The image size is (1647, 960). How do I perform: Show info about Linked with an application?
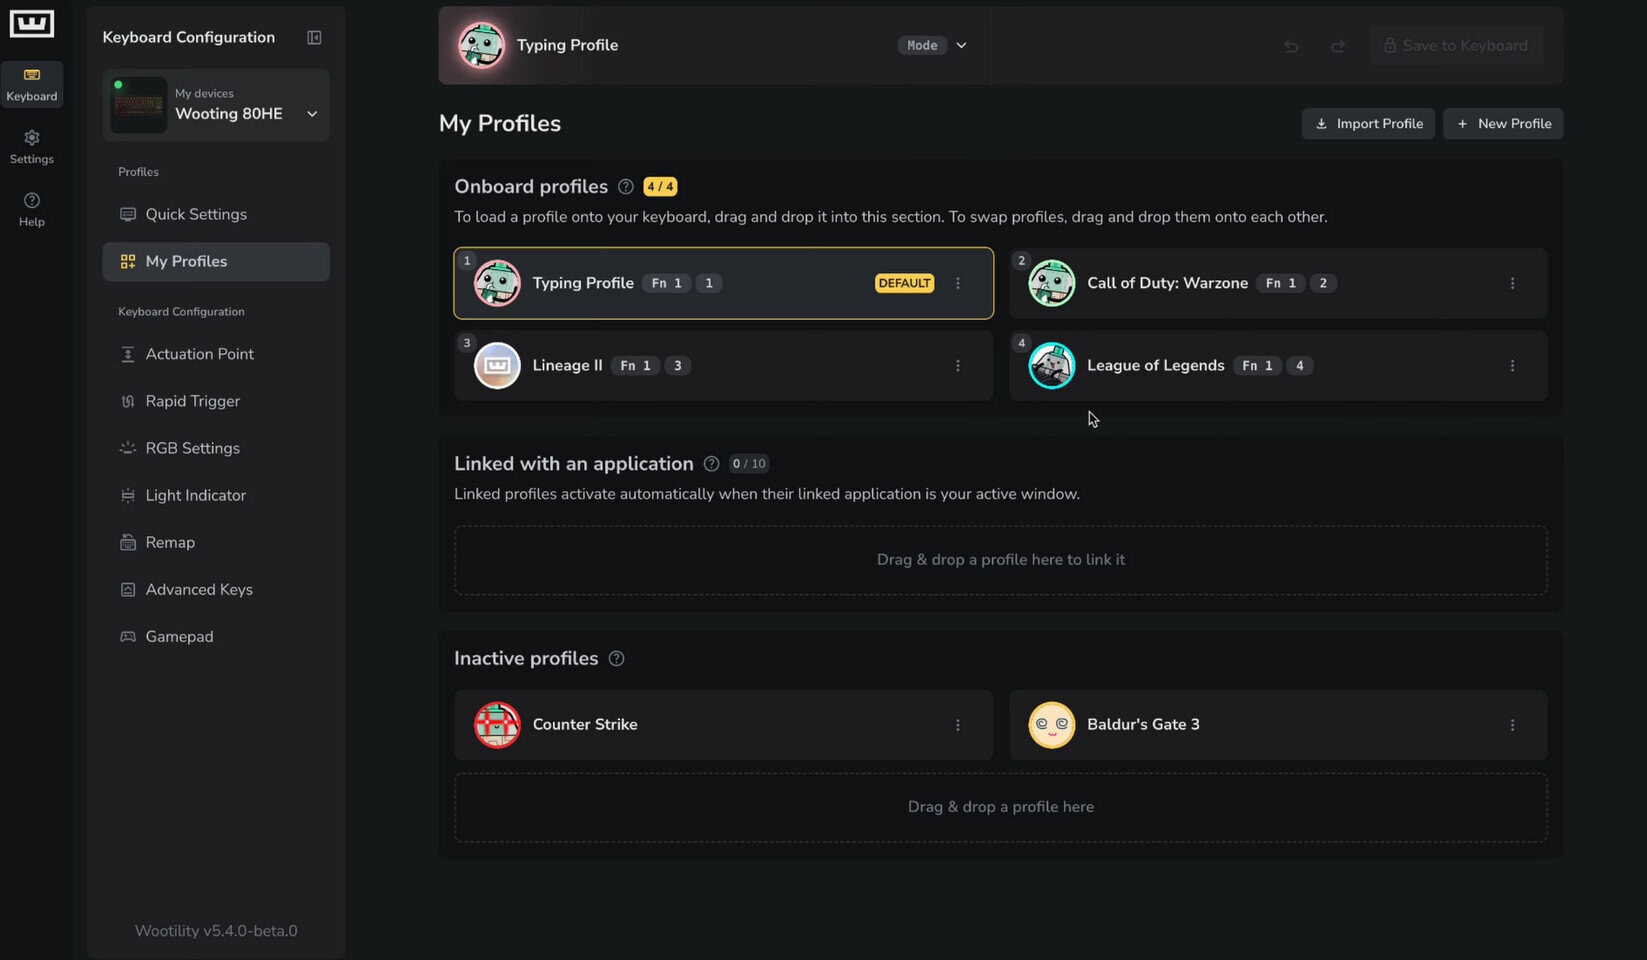711,464
